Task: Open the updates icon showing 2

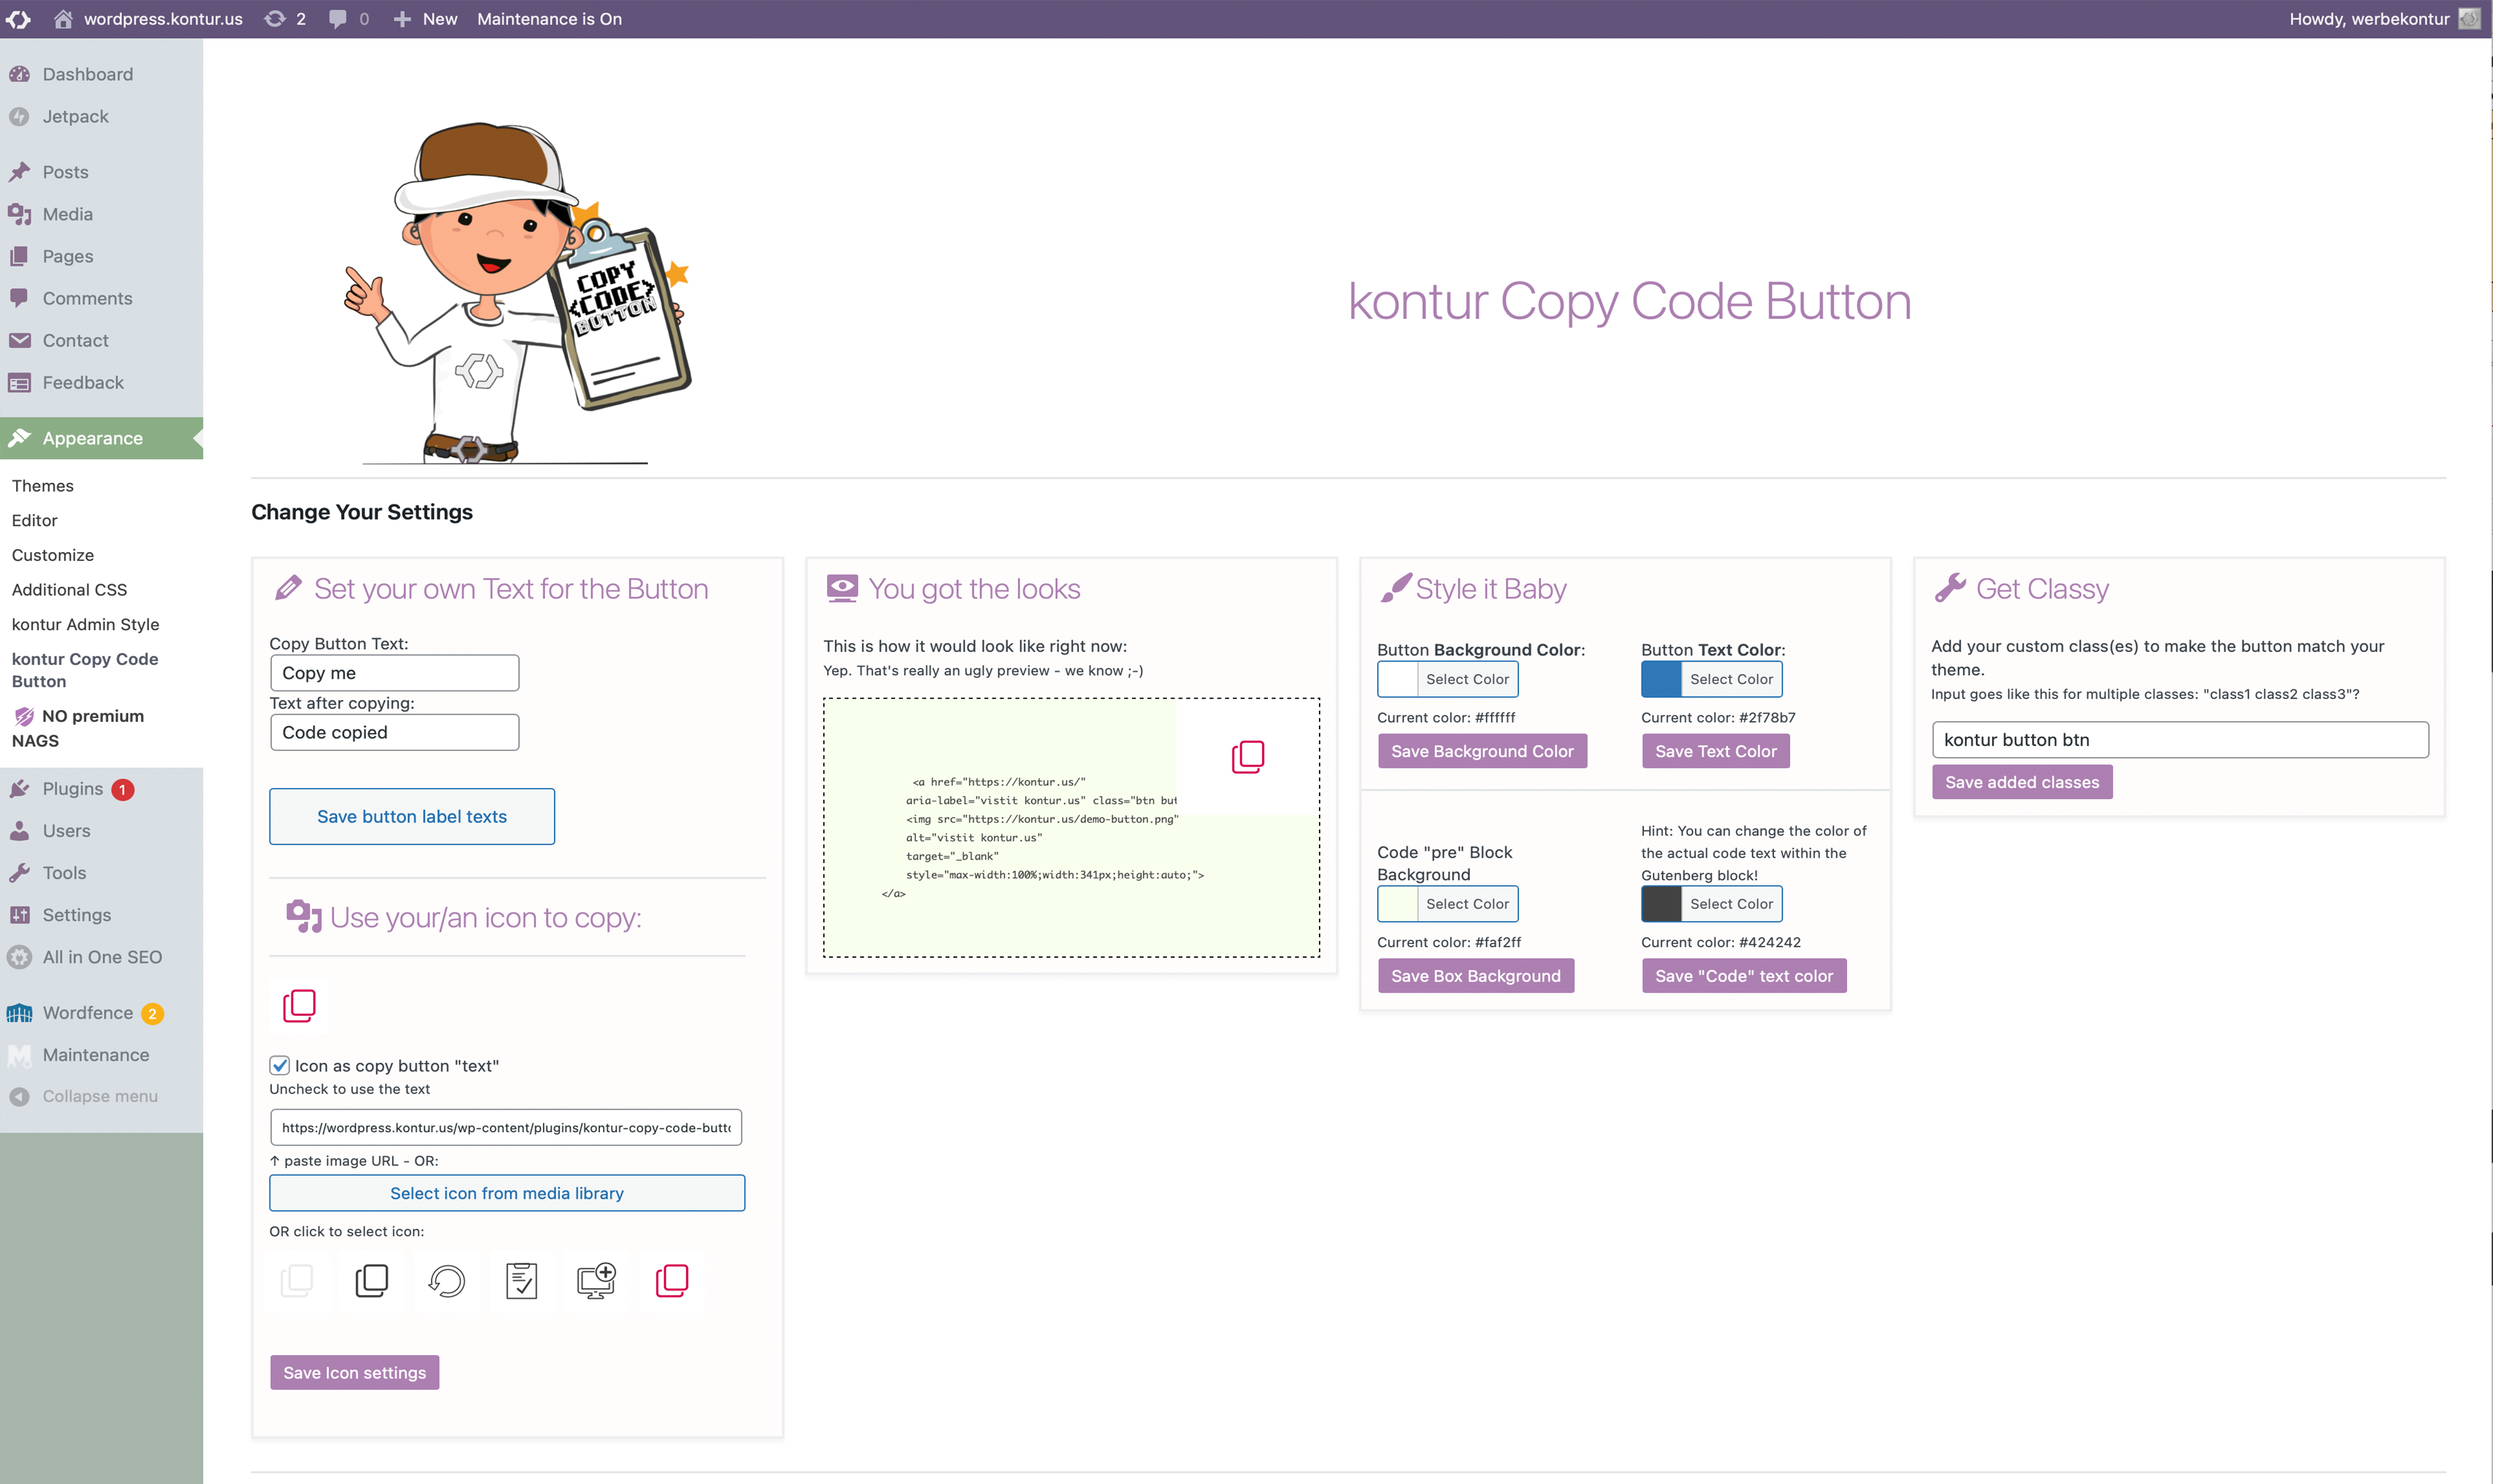Action: (285, 19)
